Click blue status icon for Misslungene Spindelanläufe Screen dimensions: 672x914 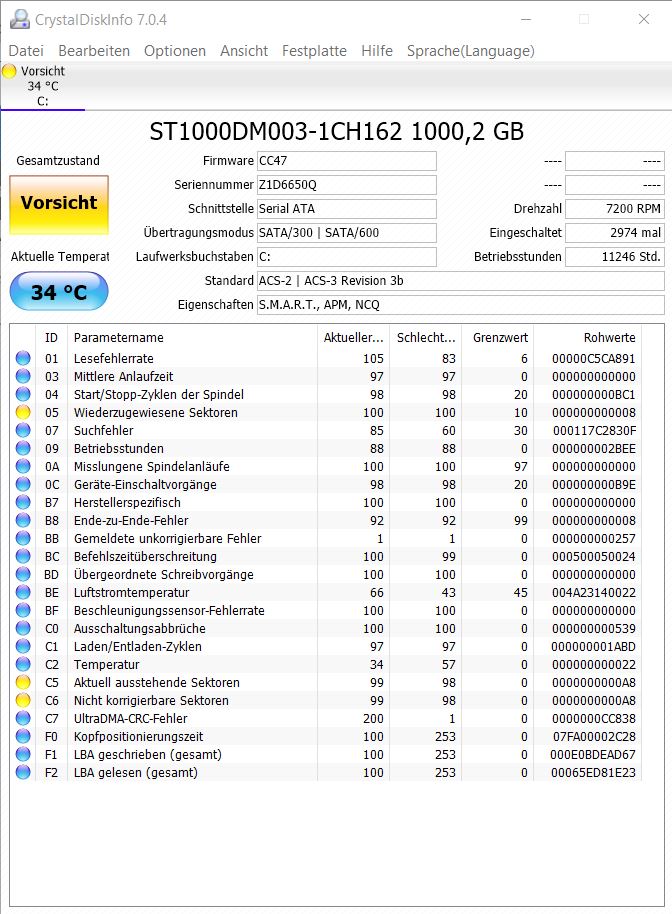pyautogui.click(x=23, y=466)
